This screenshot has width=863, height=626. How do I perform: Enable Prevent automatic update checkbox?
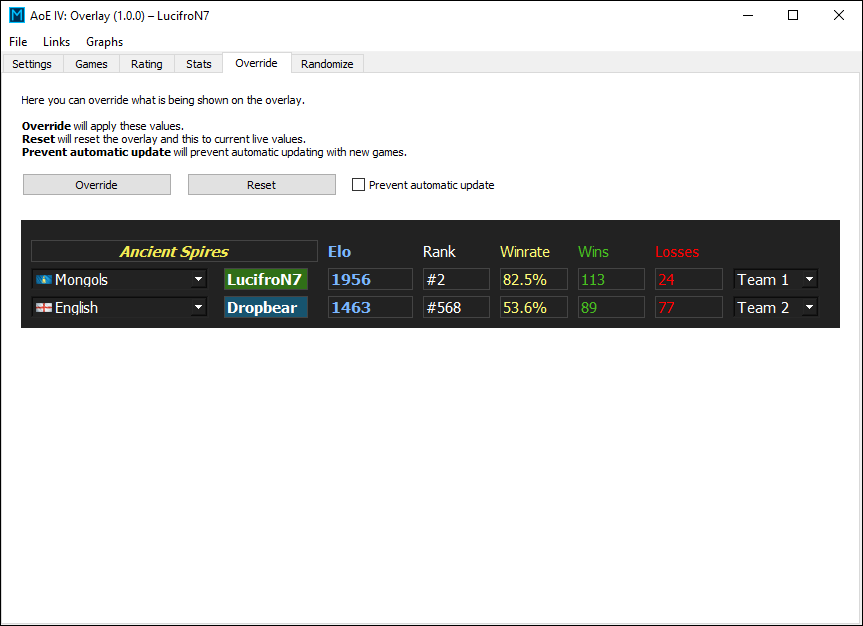(358, 185)
